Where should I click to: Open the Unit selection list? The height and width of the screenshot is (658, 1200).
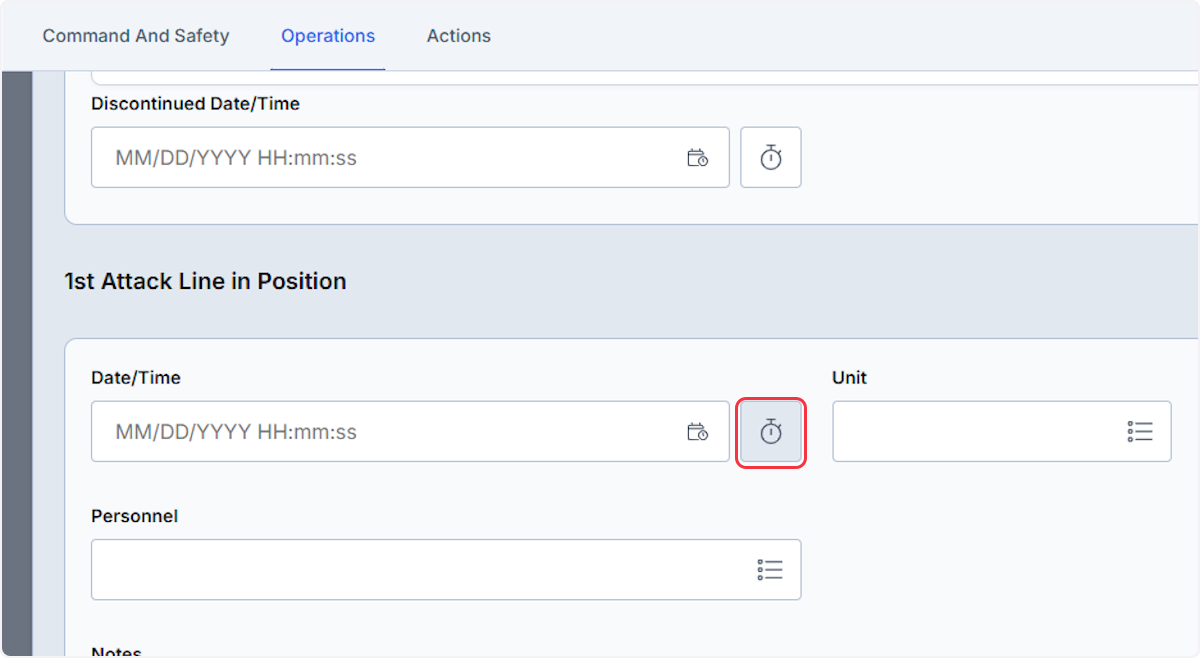pyautogui.click(x=1002, y=432)
